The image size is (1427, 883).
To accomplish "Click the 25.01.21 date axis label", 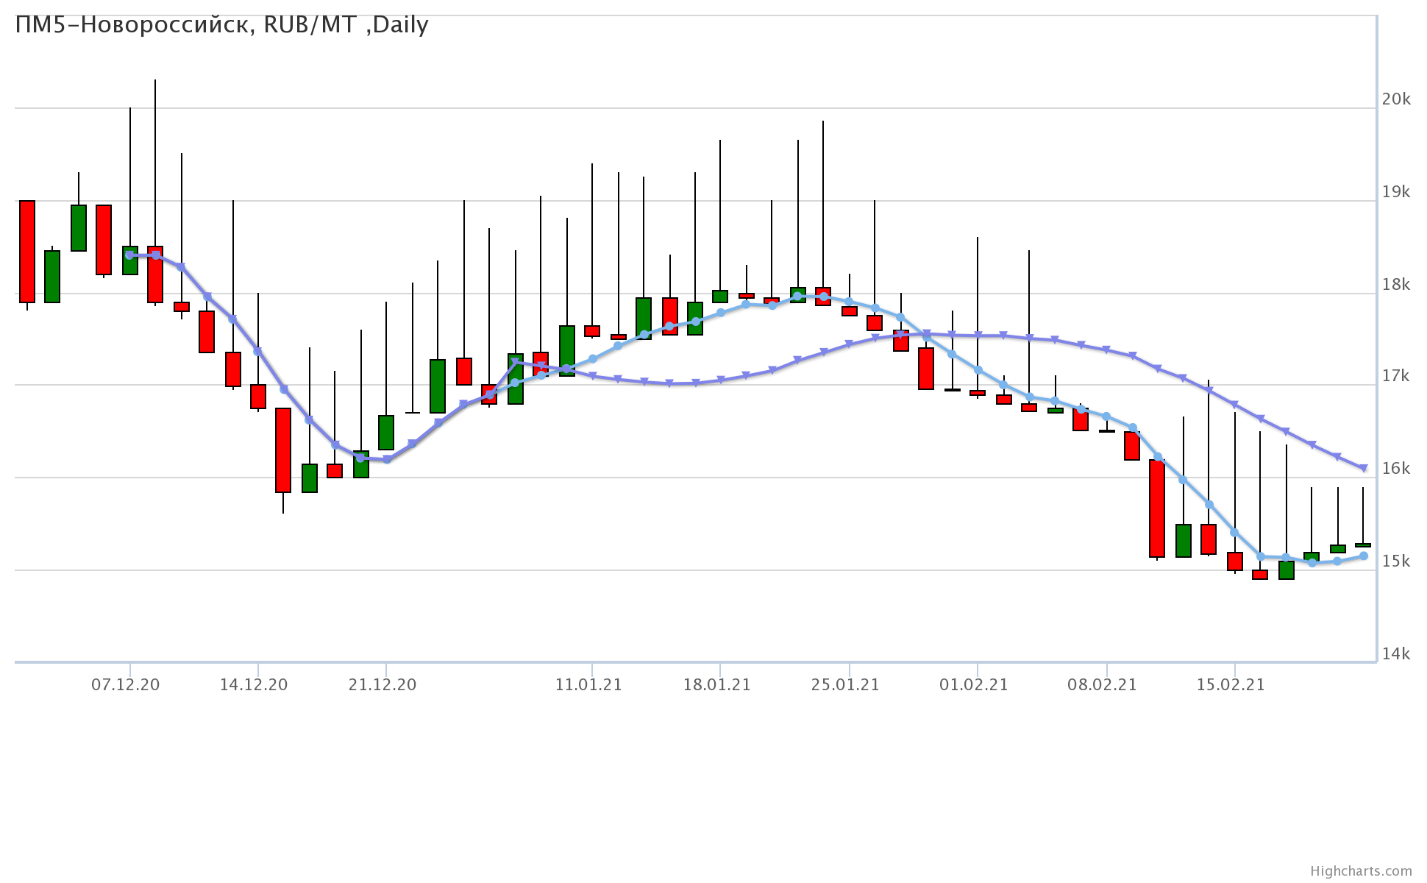I will point(845,685).
